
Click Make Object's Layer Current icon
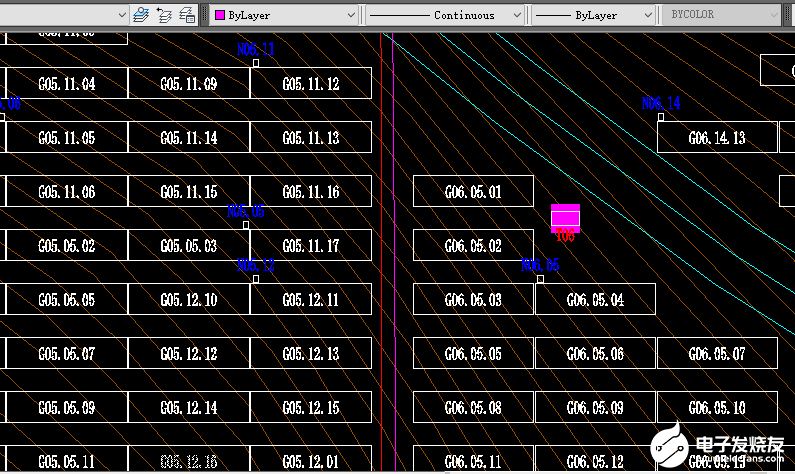[140, 15]
